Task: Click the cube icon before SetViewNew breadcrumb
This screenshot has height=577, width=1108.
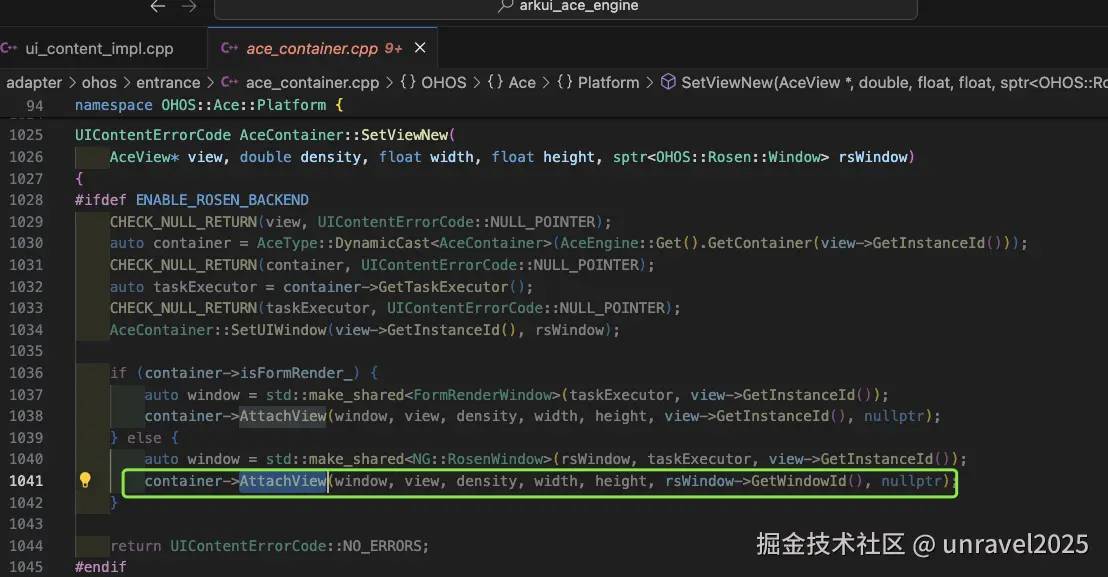Action: coord(668,82)
